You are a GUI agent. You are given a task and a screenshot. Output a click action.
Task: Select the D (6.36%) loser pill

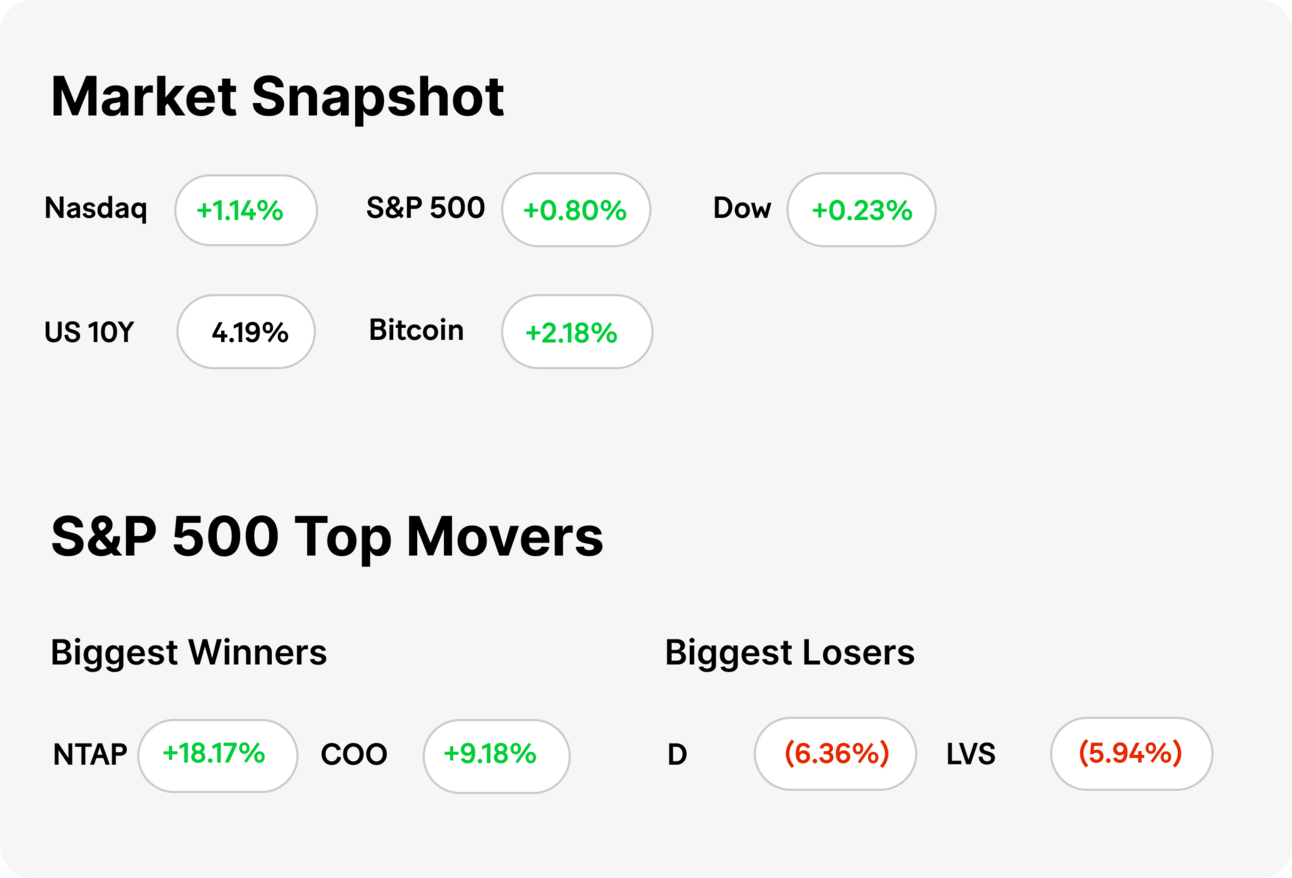835,754
